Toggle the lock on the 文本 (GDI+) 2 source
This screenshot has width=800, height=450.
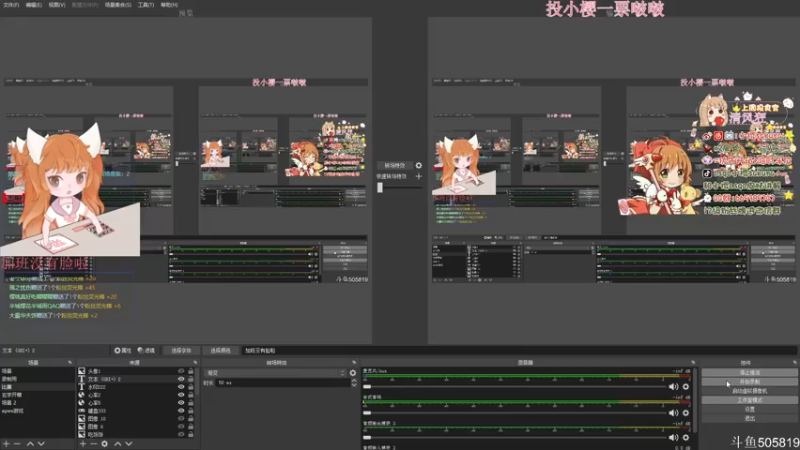pyautogui.click(x=191, y=379)
